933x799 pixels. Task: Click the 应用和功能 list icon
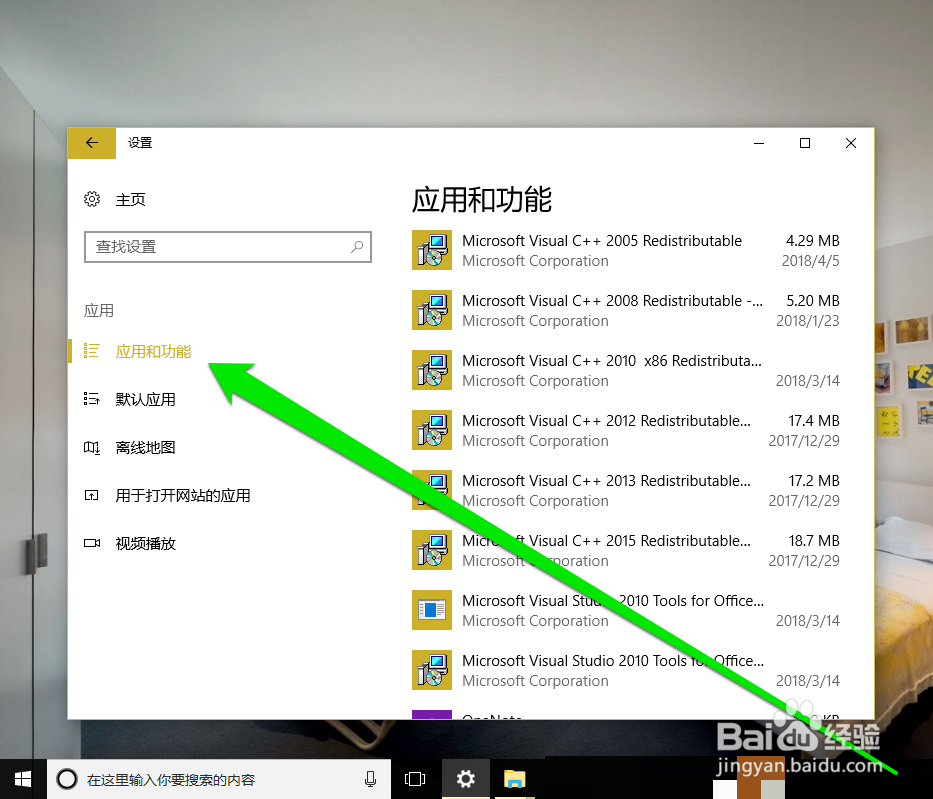(x=92, y=351)
